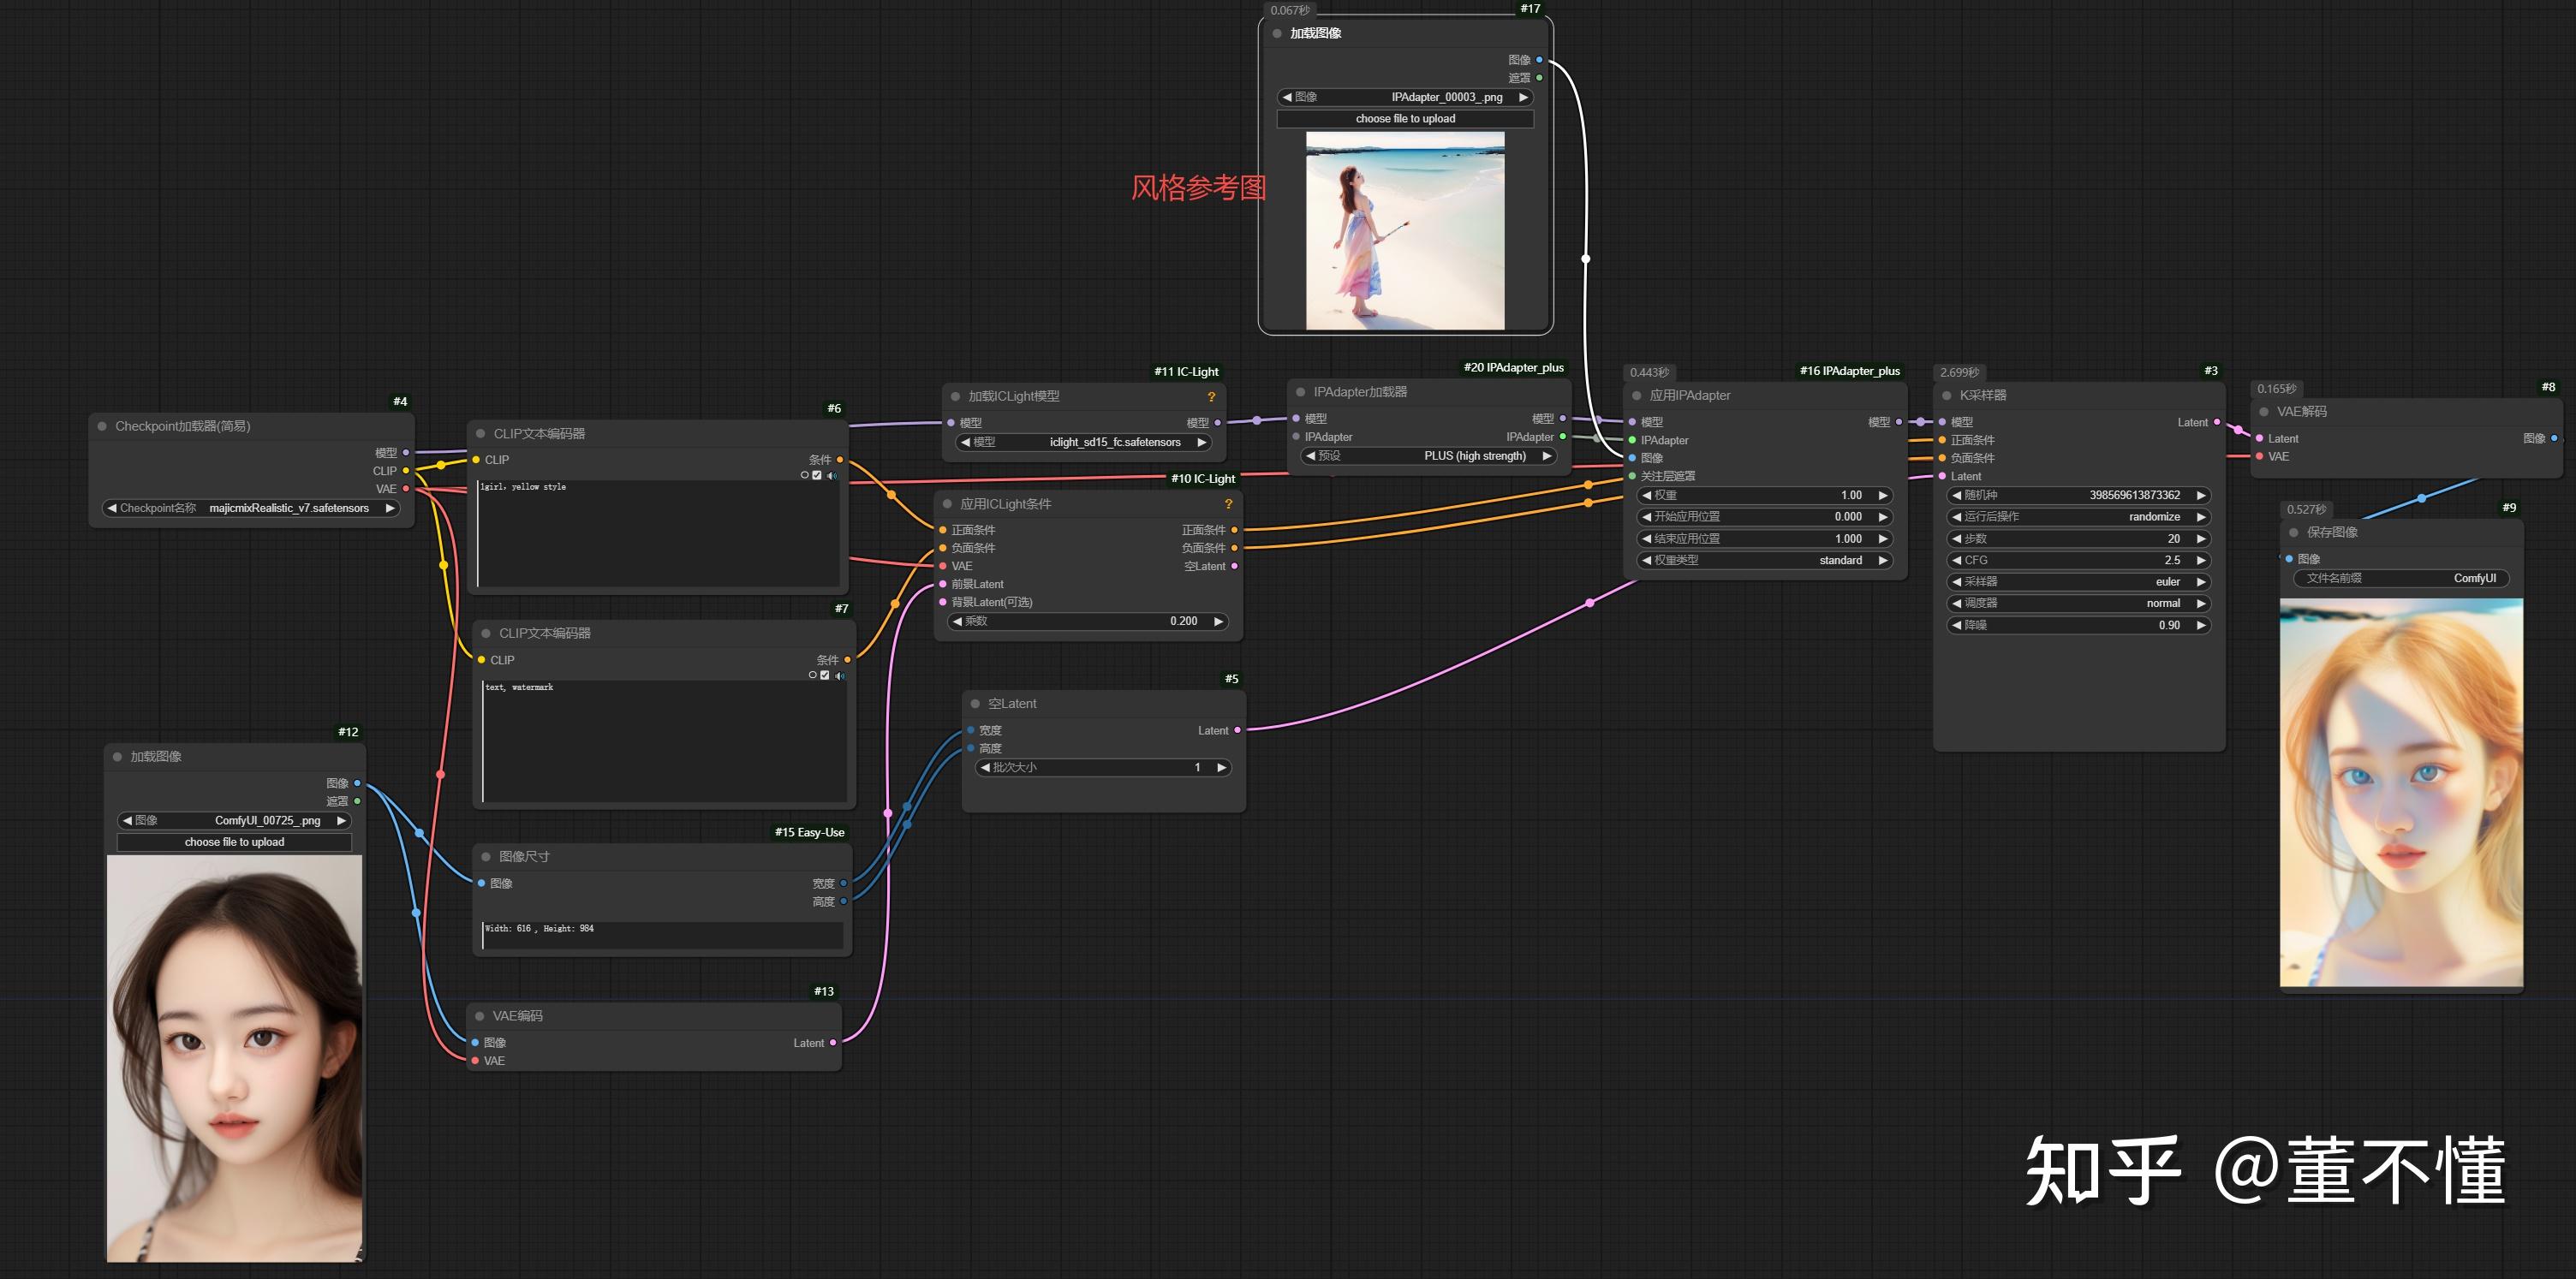The height and width of the screenshot is (1279, 2576).
Task: Collapse the 应用IPAdapter node via title dot
Action: point(1636,396)
